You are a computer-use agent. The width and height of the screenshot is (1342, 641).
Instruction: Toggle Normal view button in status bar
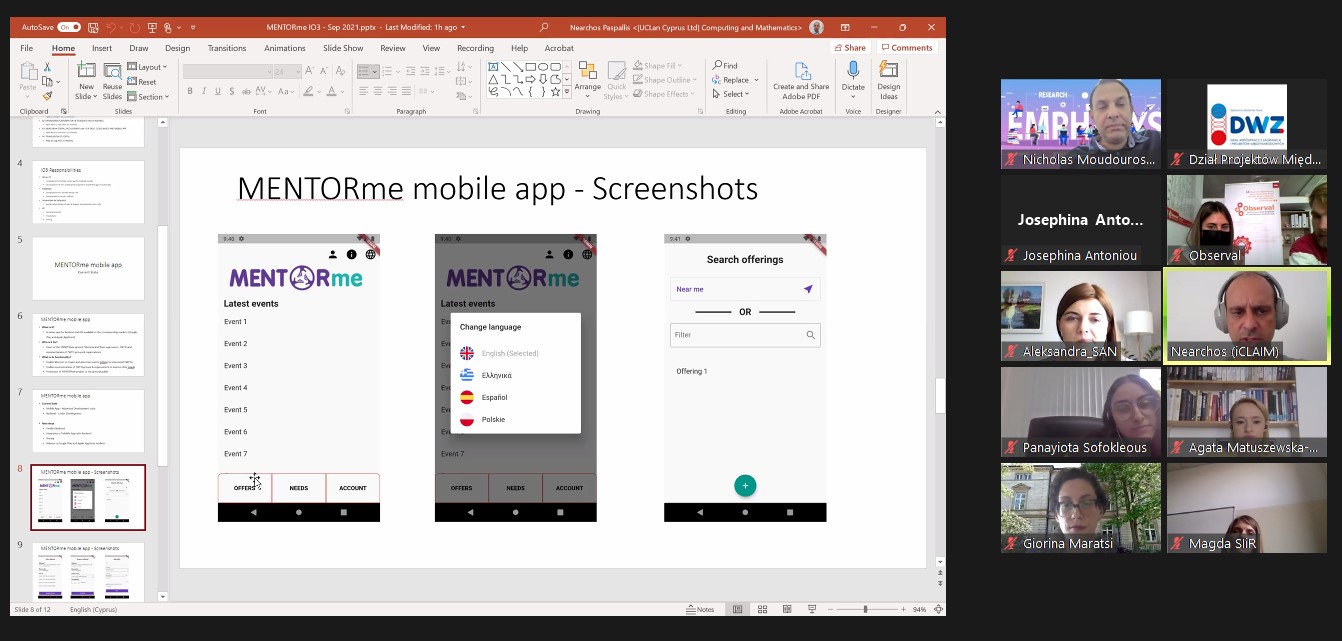point(737,609)
